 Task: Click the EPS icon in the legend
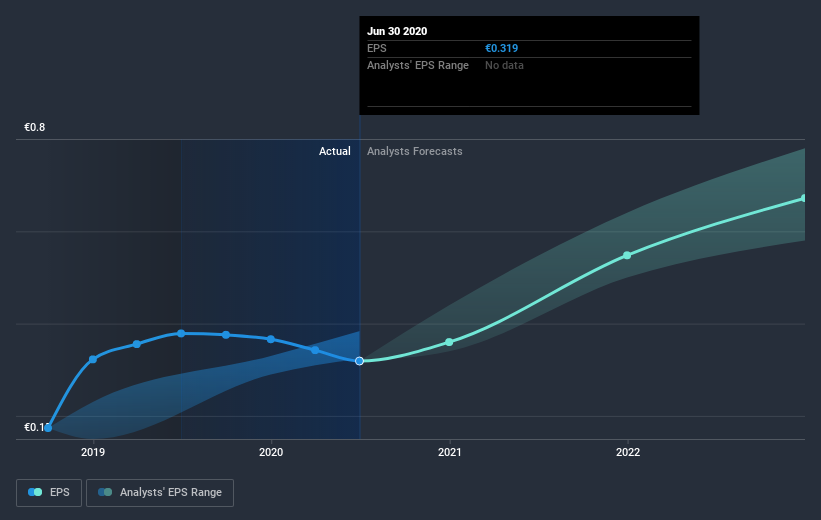click(x=35, y=492)
